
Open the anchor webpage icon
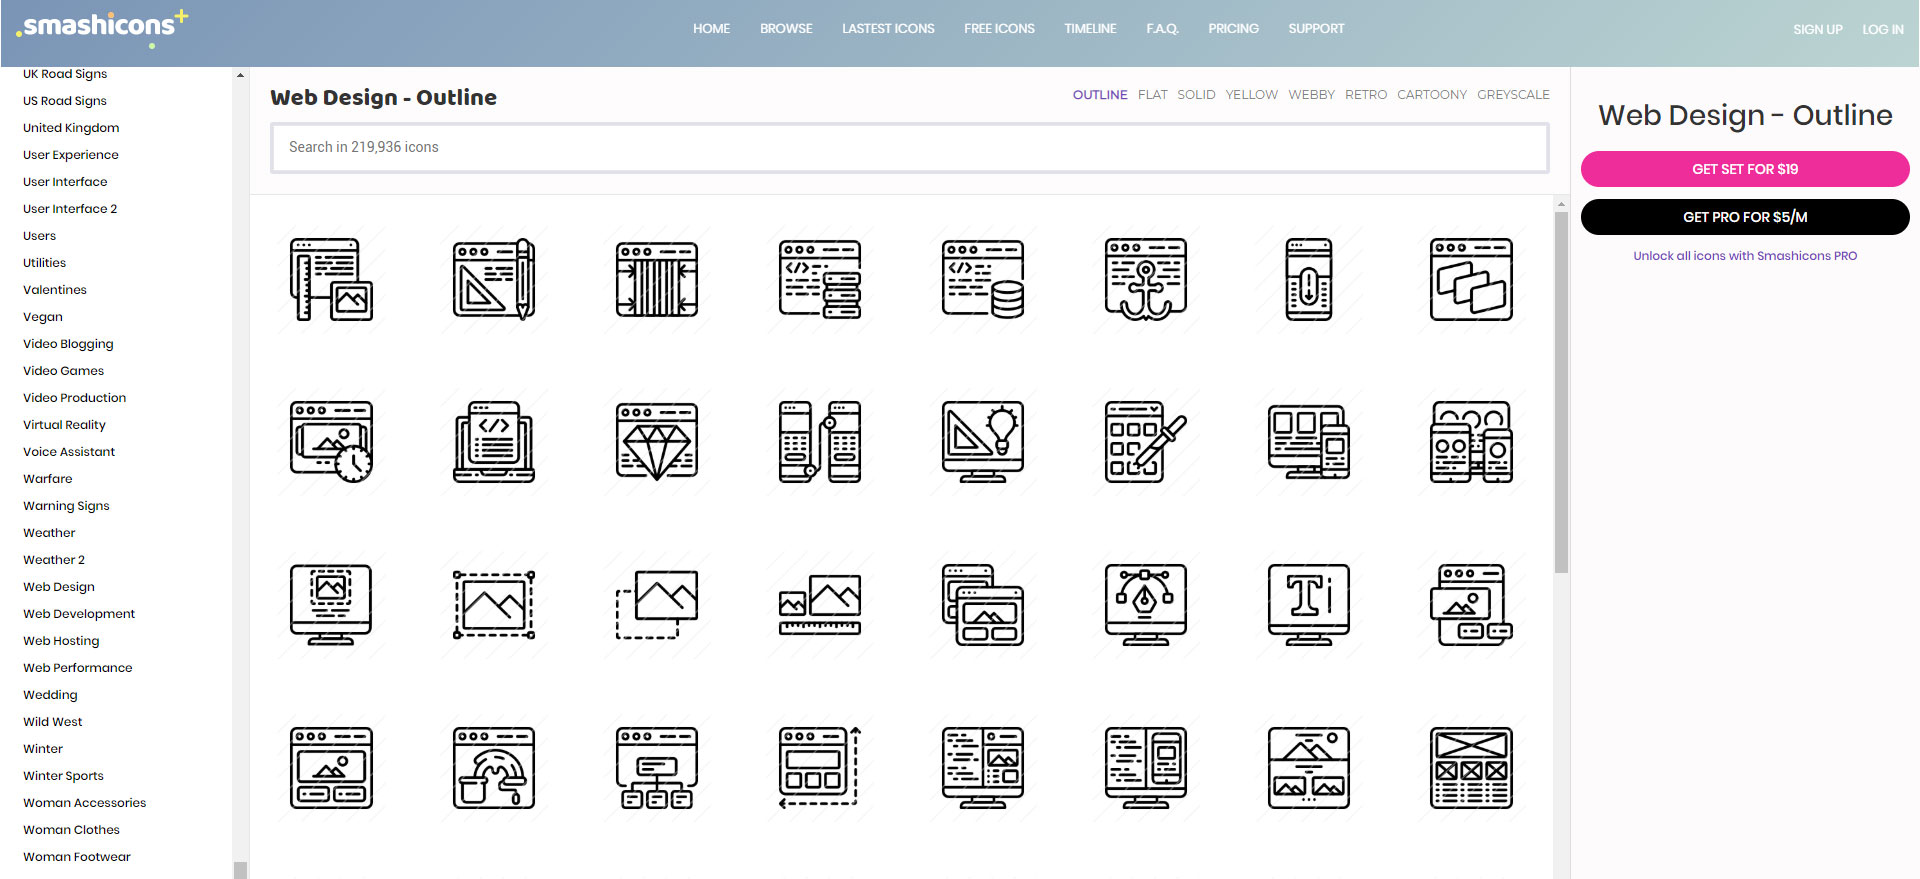coord(1146,279)
